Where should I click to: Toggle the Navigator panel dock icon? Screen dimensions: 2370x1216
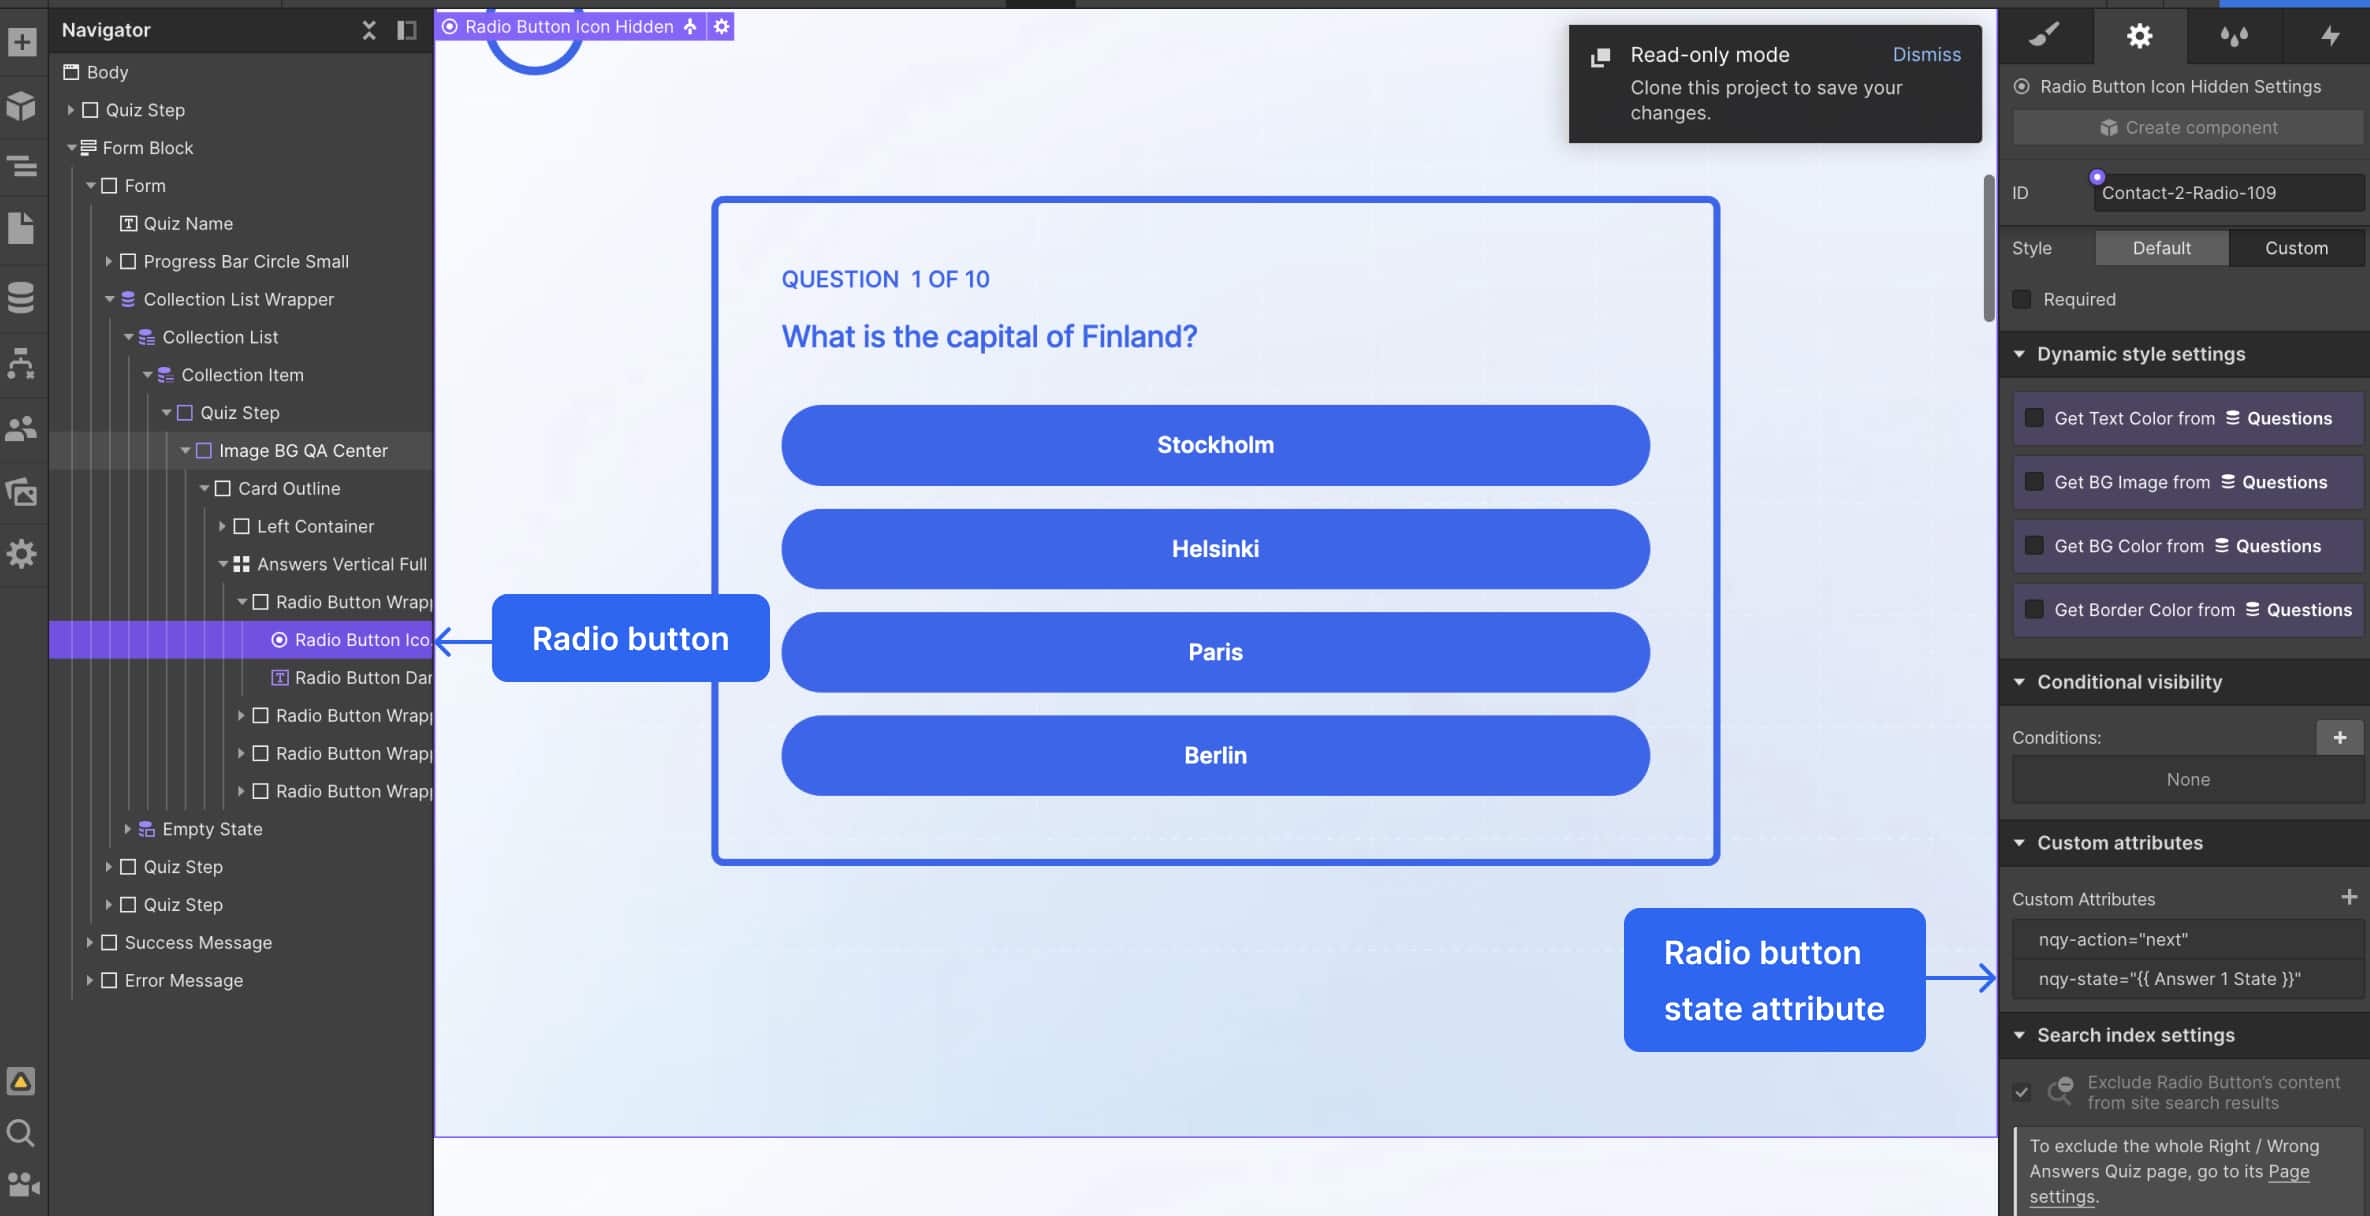coord(406,30)
